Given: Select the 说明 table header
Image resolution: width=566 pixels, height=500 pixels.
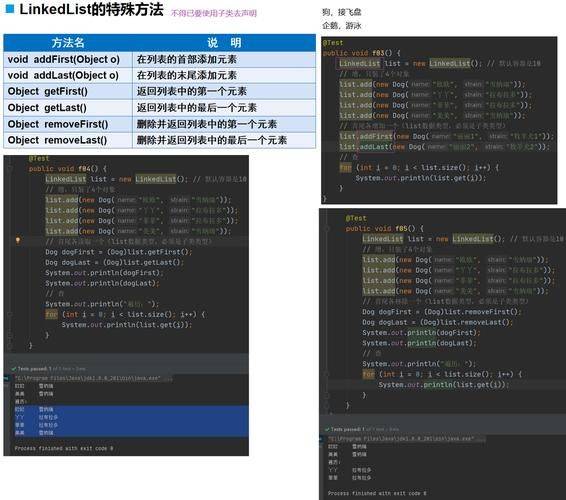Looking at the screenshot, I should [224, 43].
